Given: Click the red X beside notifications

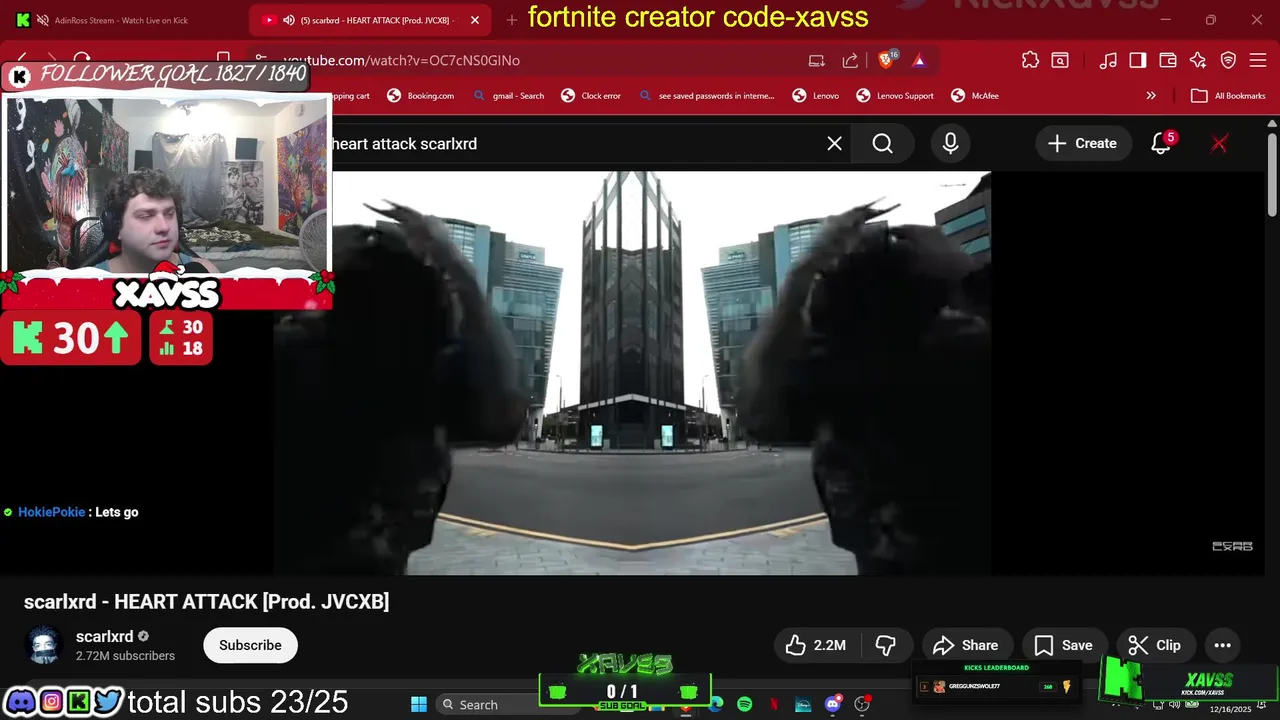Looking at the screenshot, I should tap(1219, 144).
